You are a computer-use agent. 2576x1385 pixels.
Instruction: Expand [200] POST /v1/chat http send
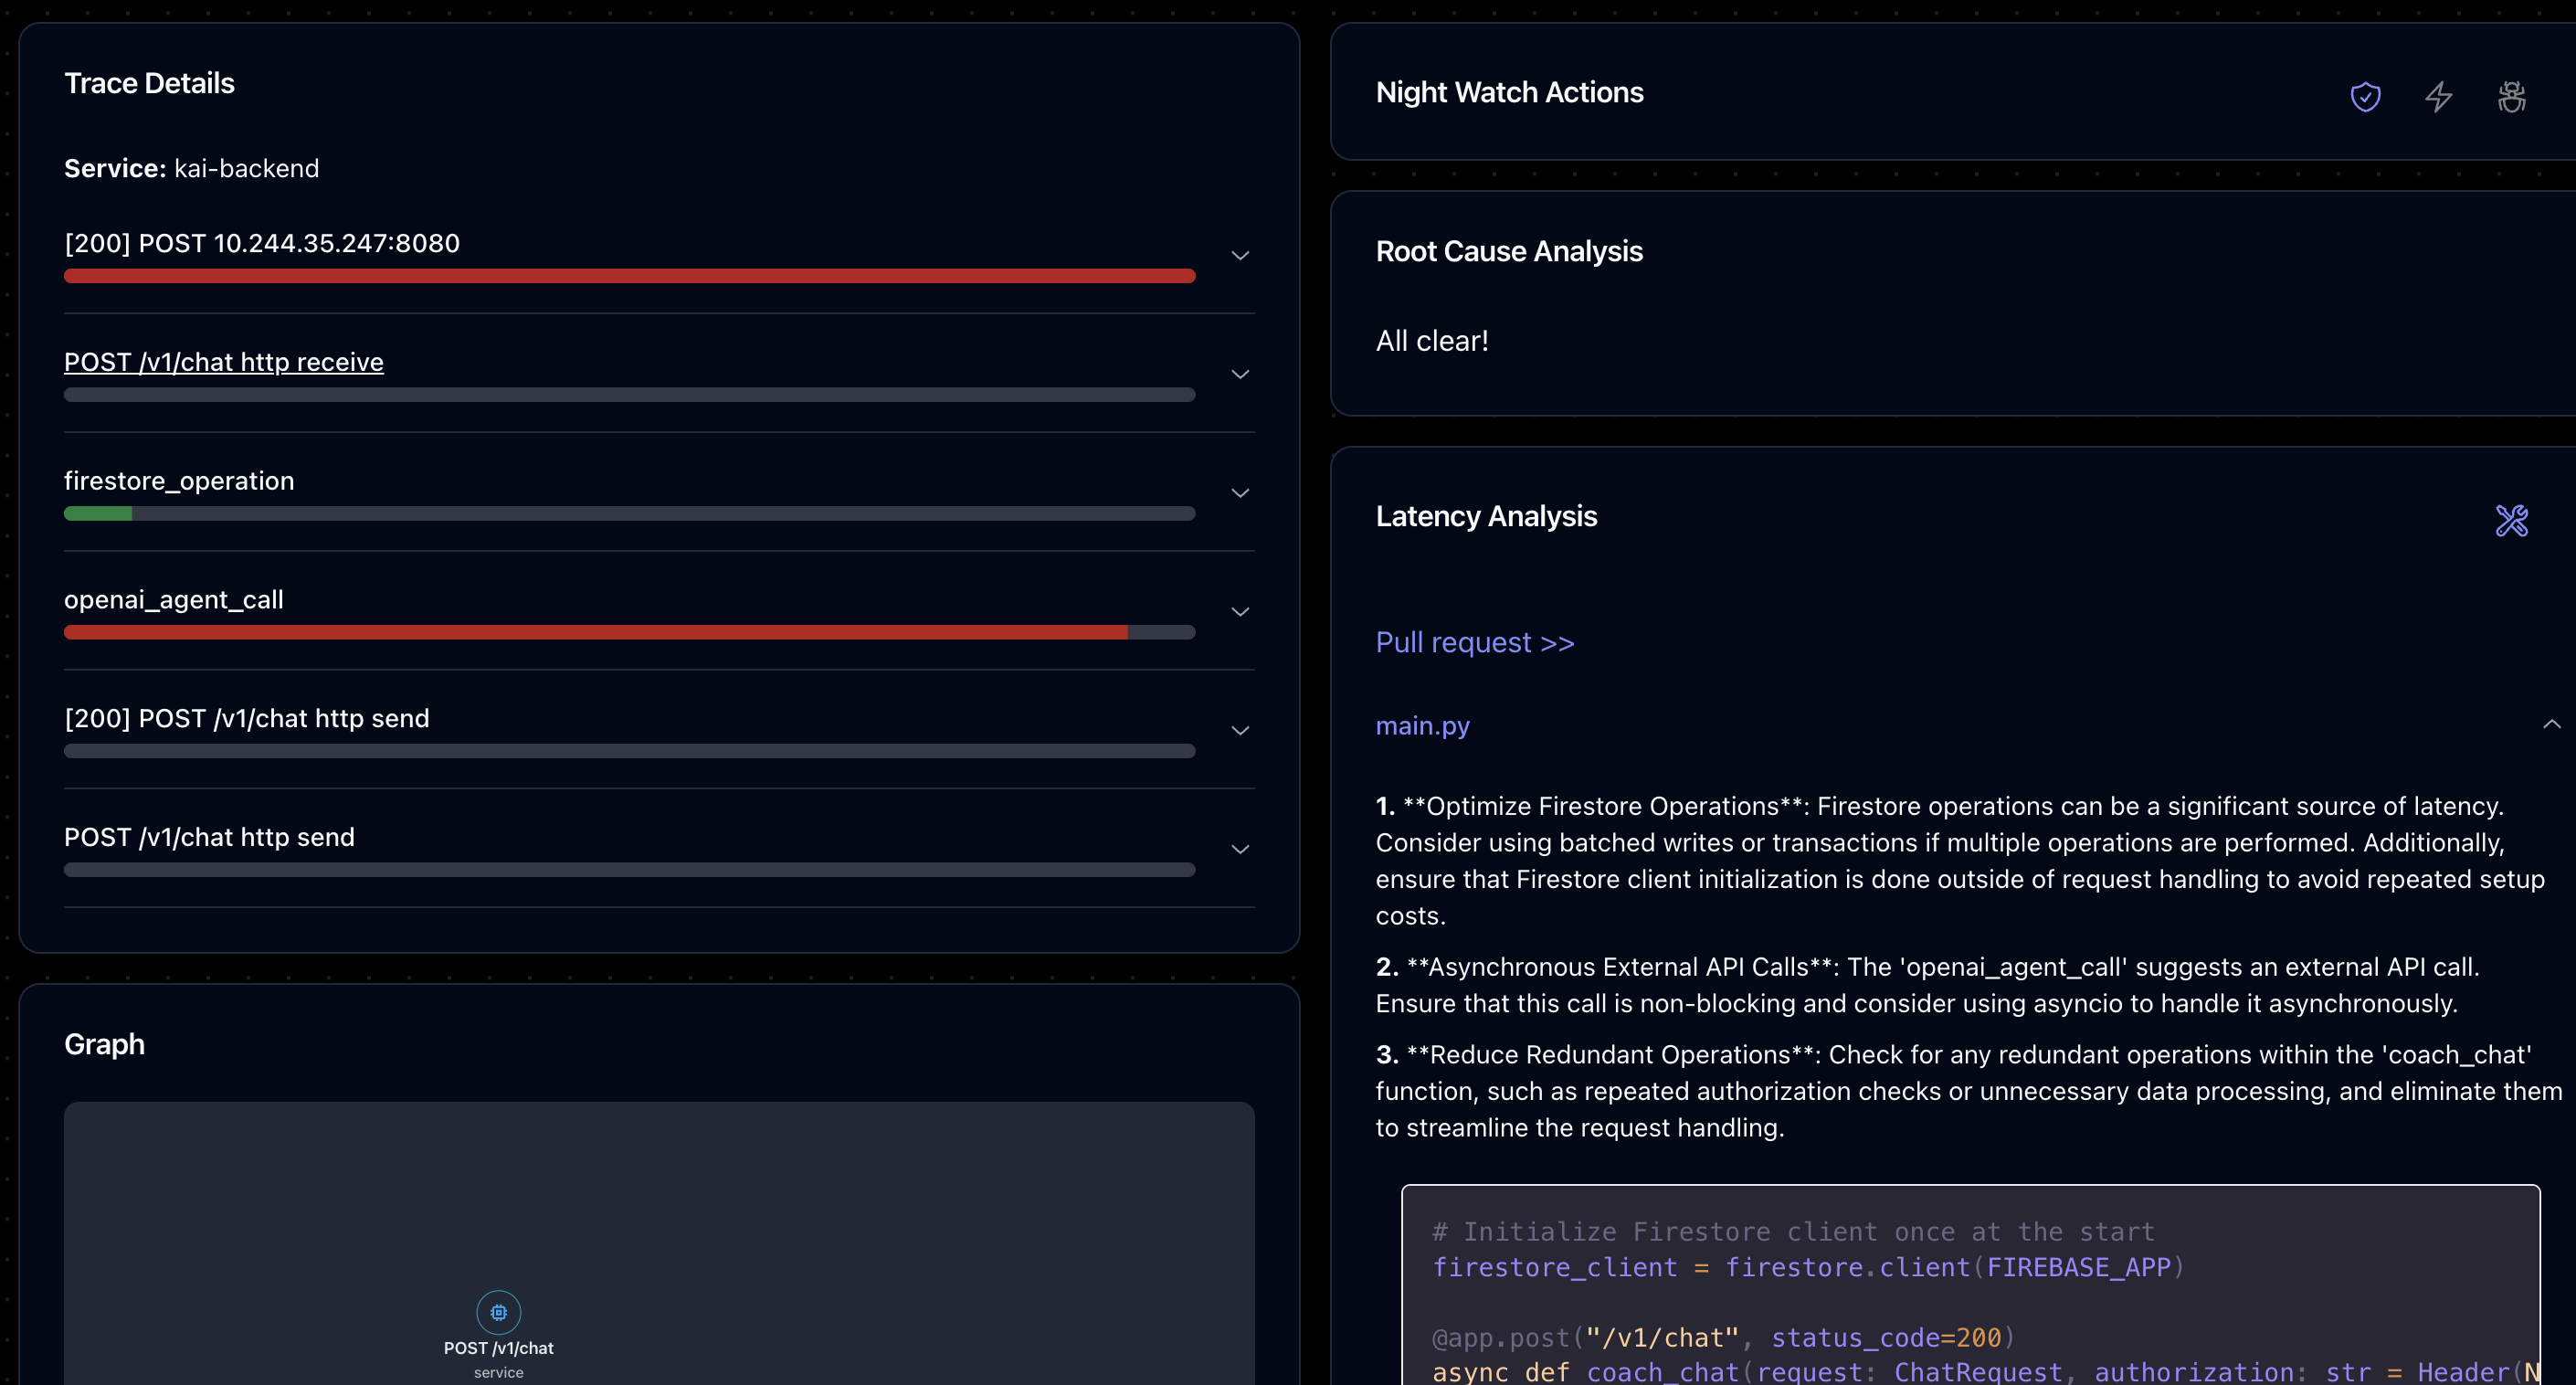point(1240,731)
